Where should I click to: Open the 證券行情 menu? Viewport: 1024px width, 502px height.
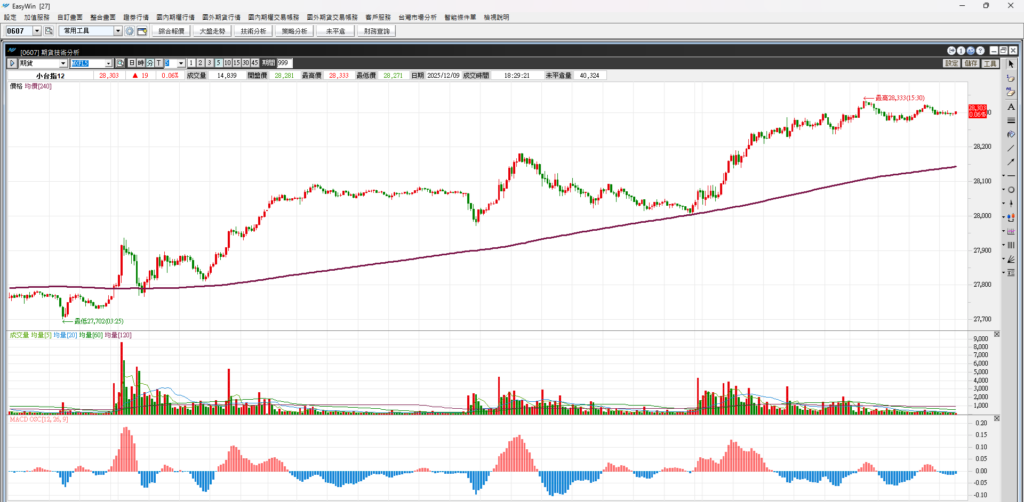coord(135,18)
